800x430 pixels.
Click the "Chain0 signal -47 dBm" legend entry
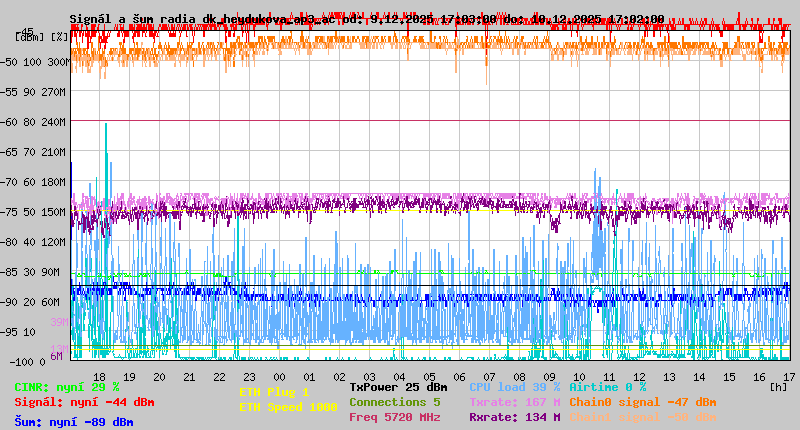tap(643, 402)
